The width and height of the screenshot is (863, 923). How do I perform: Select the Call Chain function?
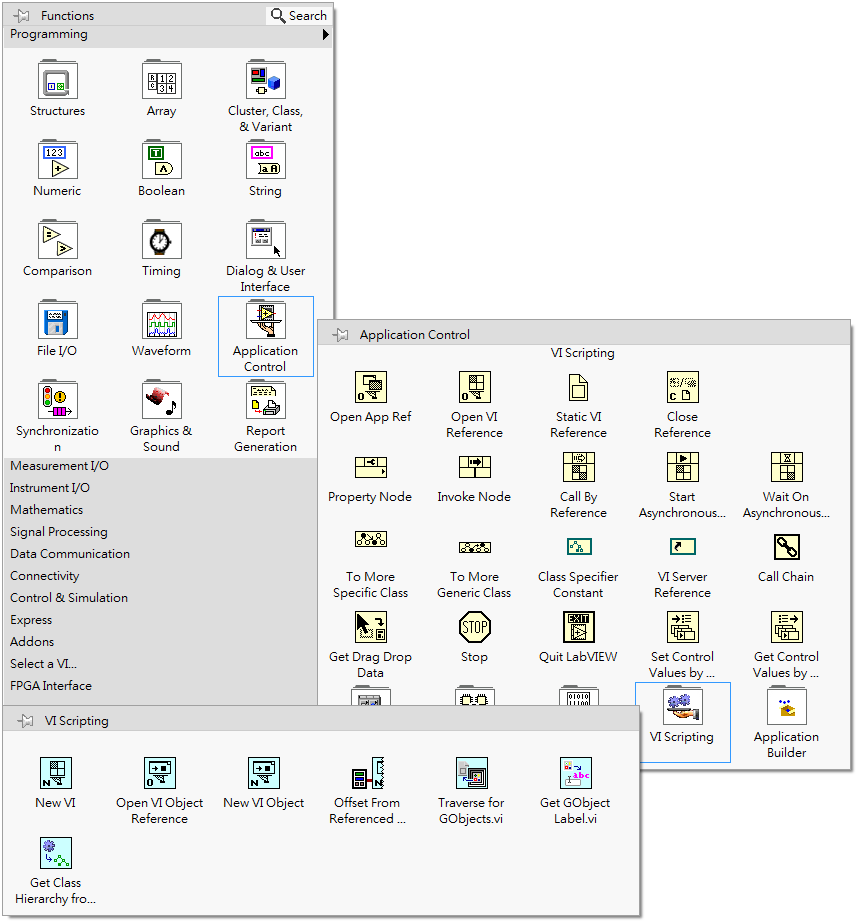(x=786, y=548)
